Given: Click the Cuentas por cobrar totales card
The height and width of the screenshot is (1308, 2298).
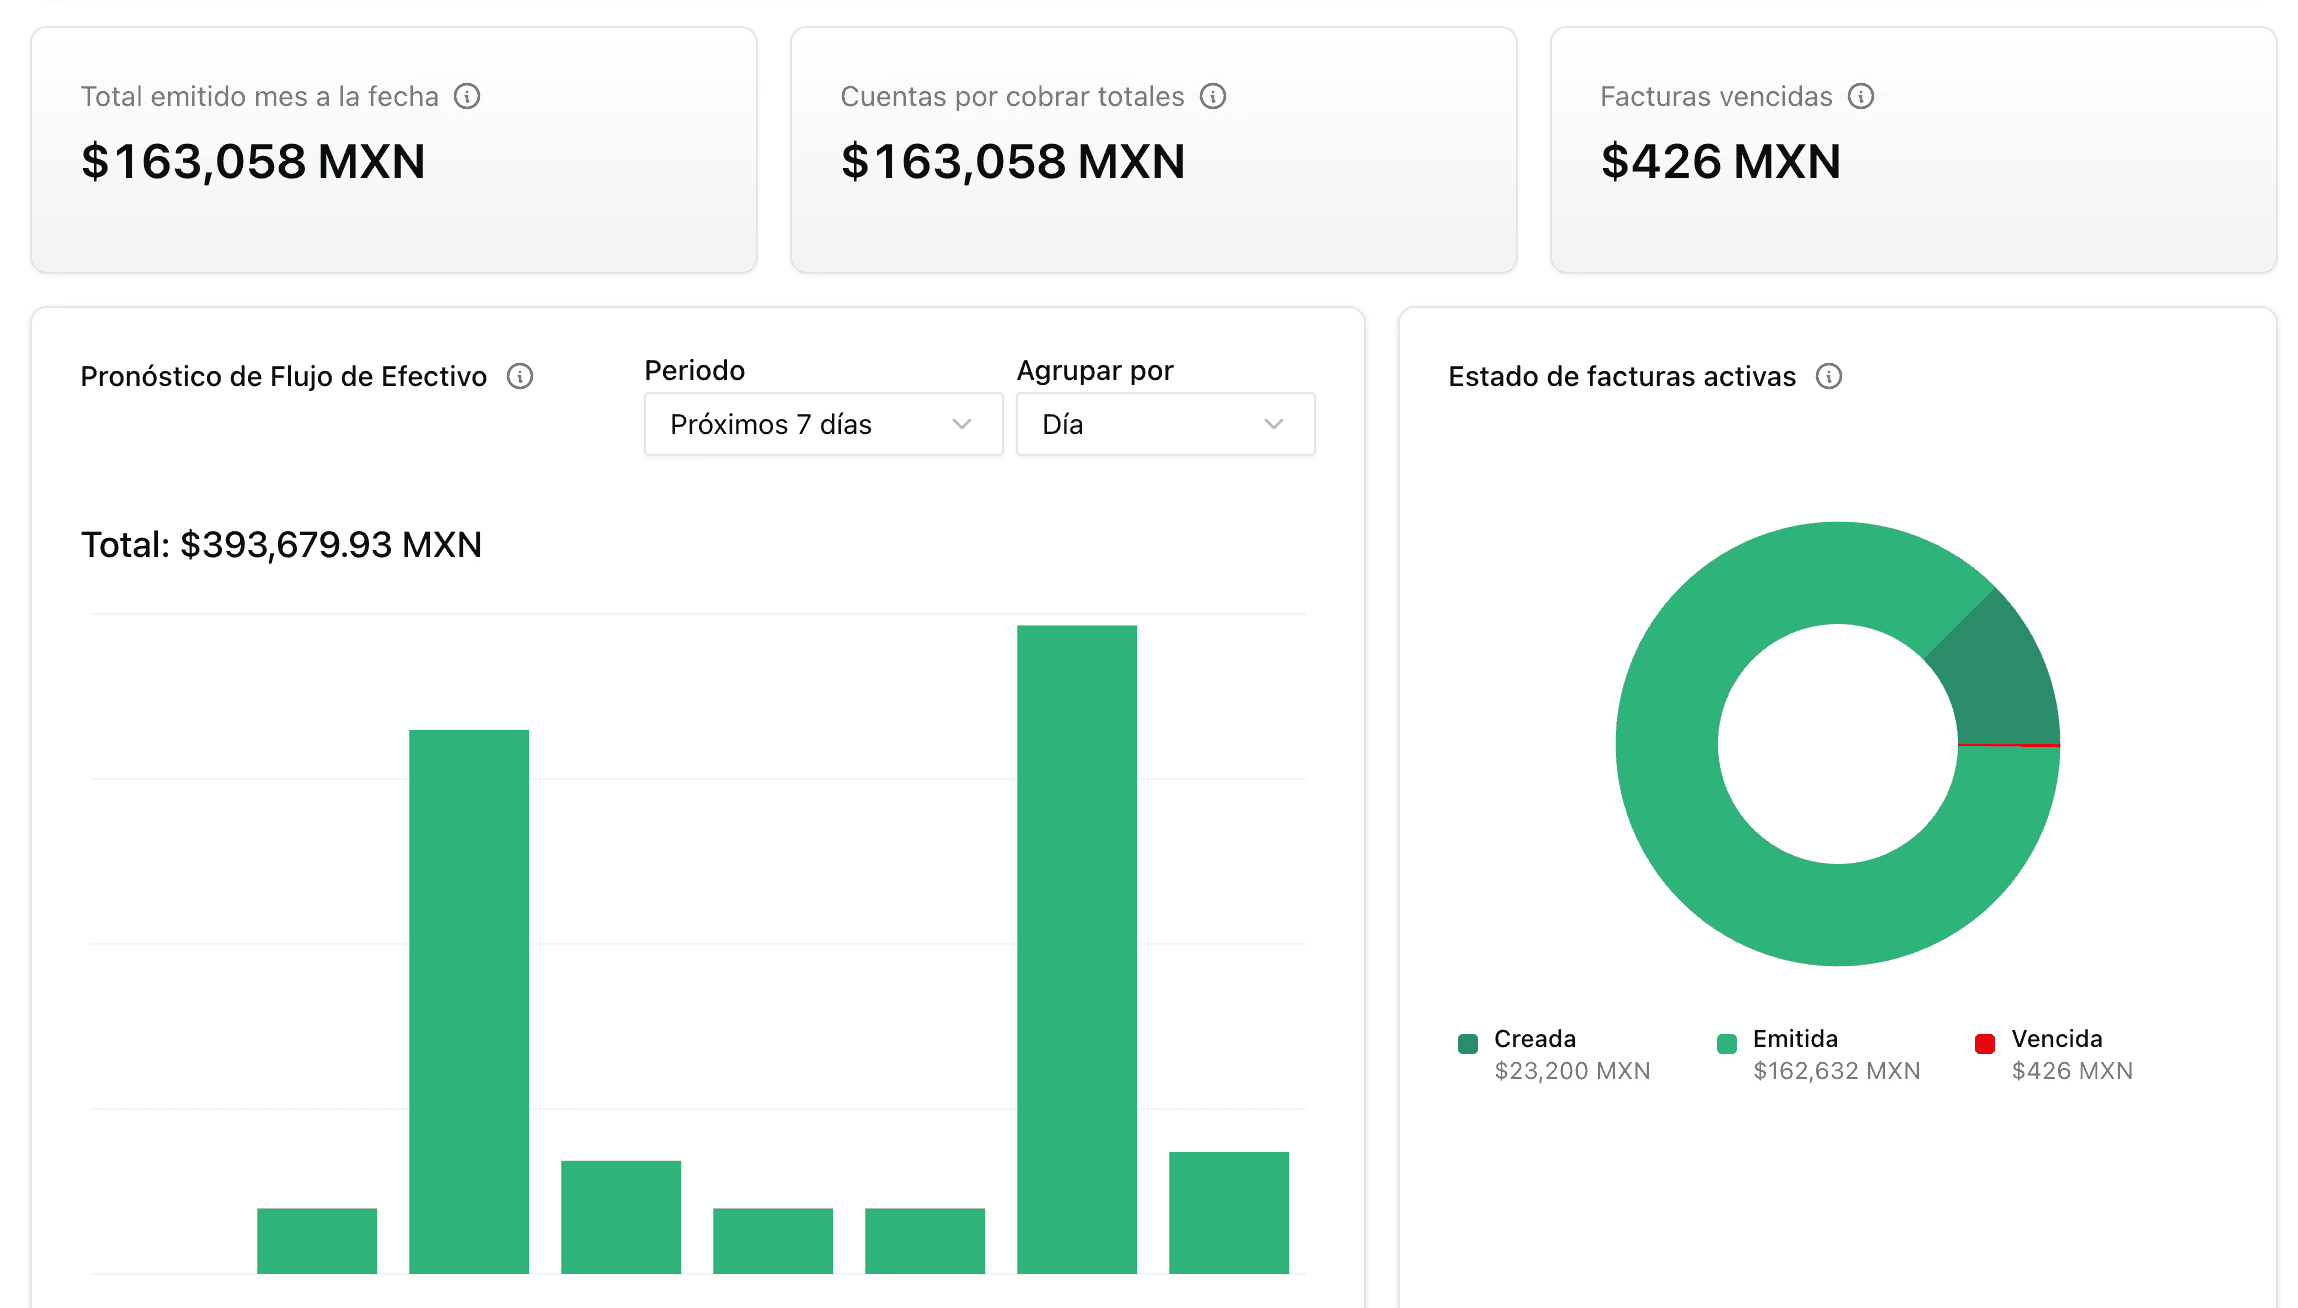Looking at the screenshot, I should coord(1153,150).
